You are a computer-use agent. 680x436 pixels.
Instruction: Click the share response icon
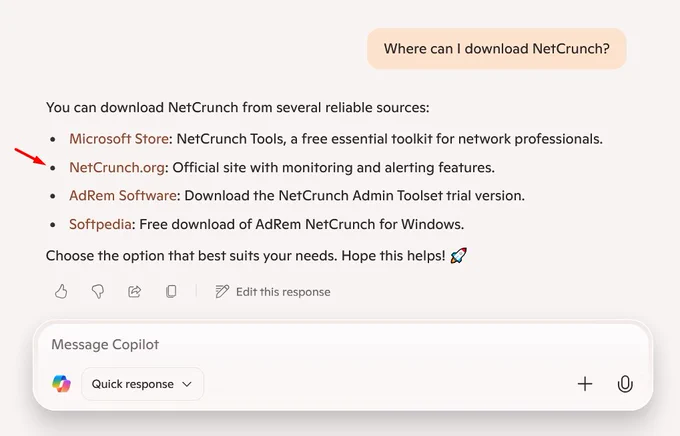point(134,292)
